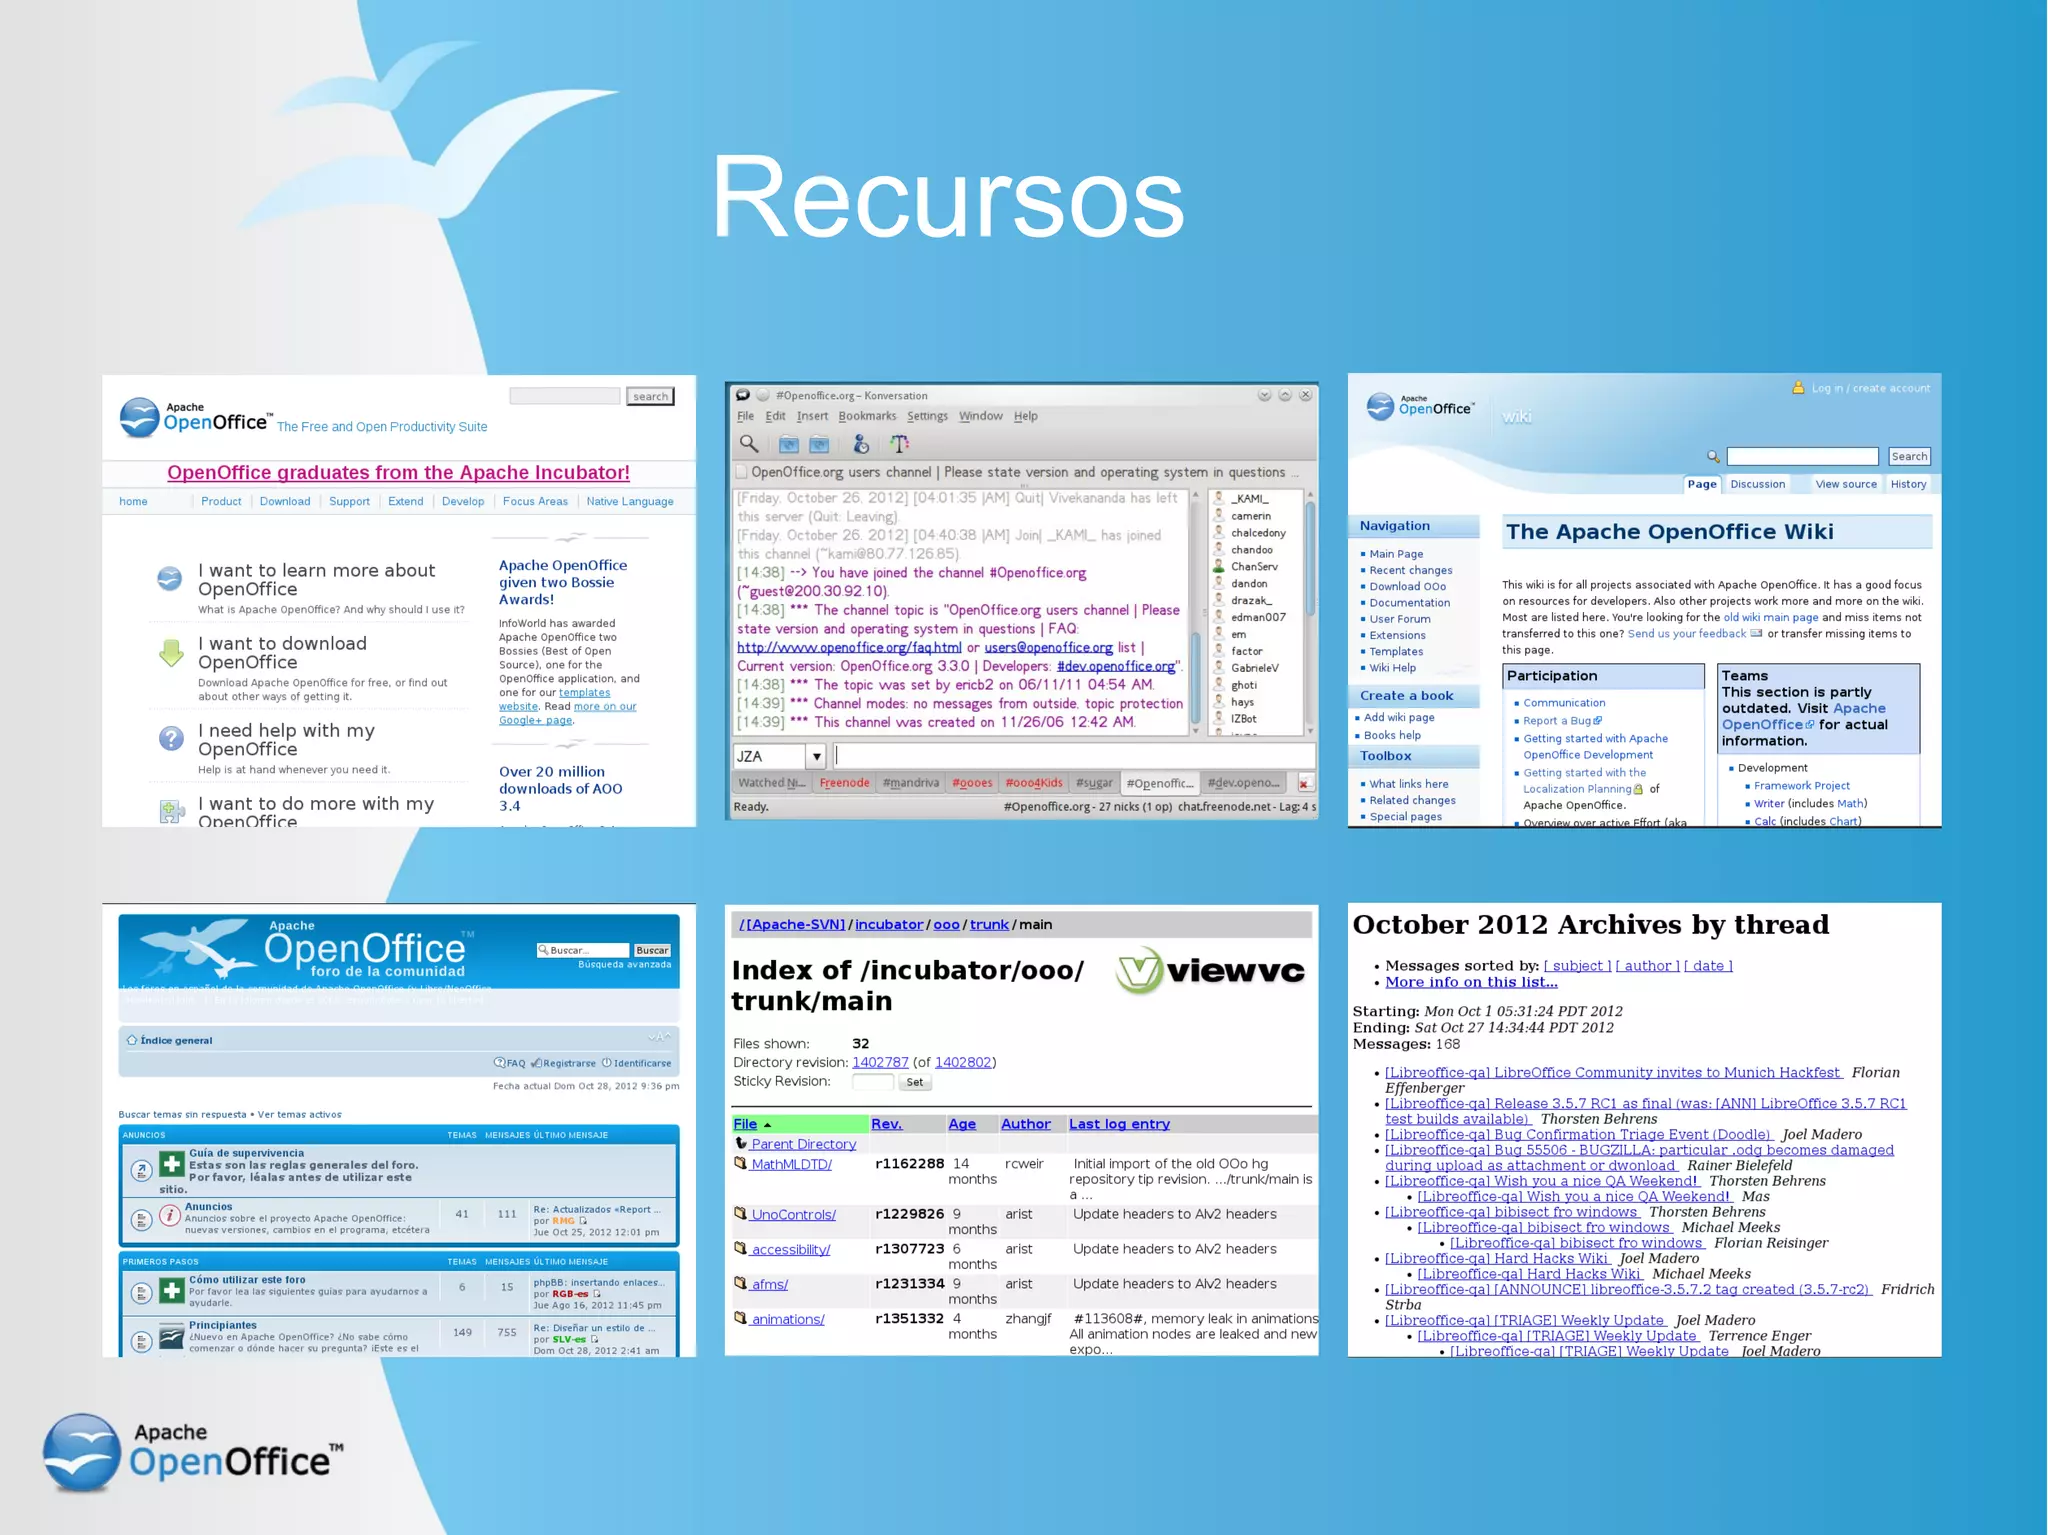The image size is (2048, 1535).
Task: Click the magnifier icon beside the wiki search field
Action: [1713, 457]
